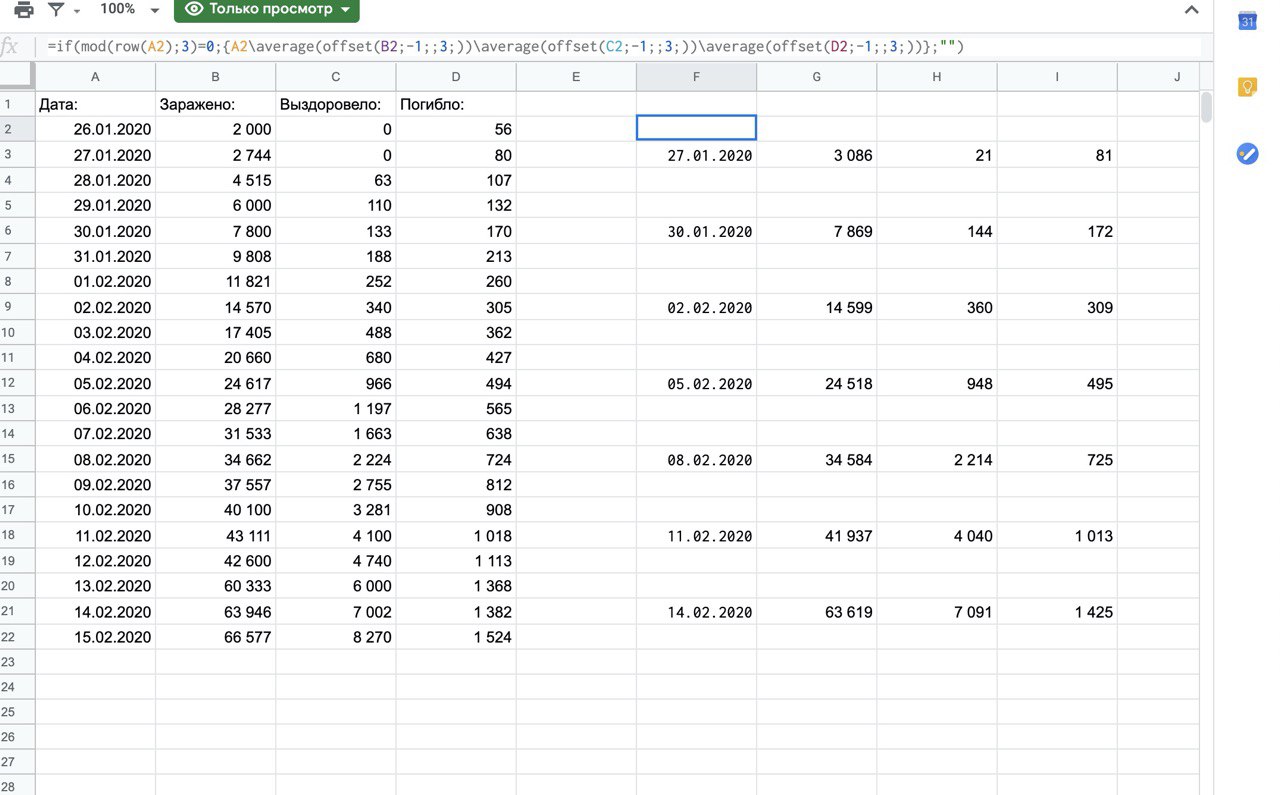Click inside the formula bar text
The image size is (1280, 795).
(x=505, y=46)
